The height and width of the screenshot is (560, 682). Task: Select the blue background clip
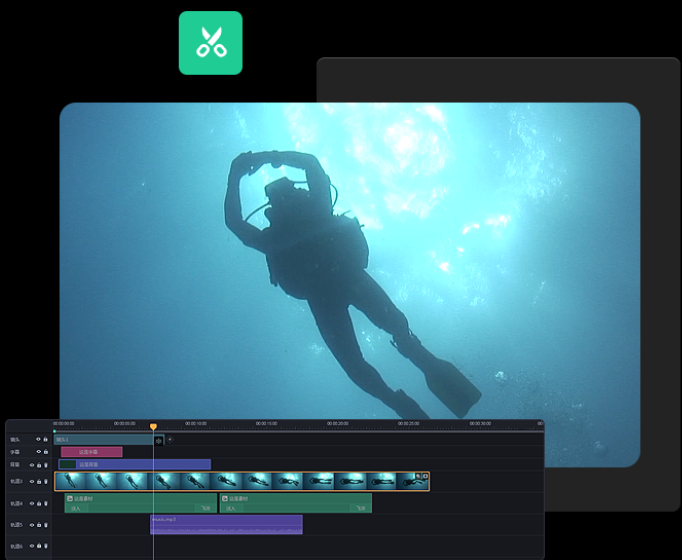135,464
